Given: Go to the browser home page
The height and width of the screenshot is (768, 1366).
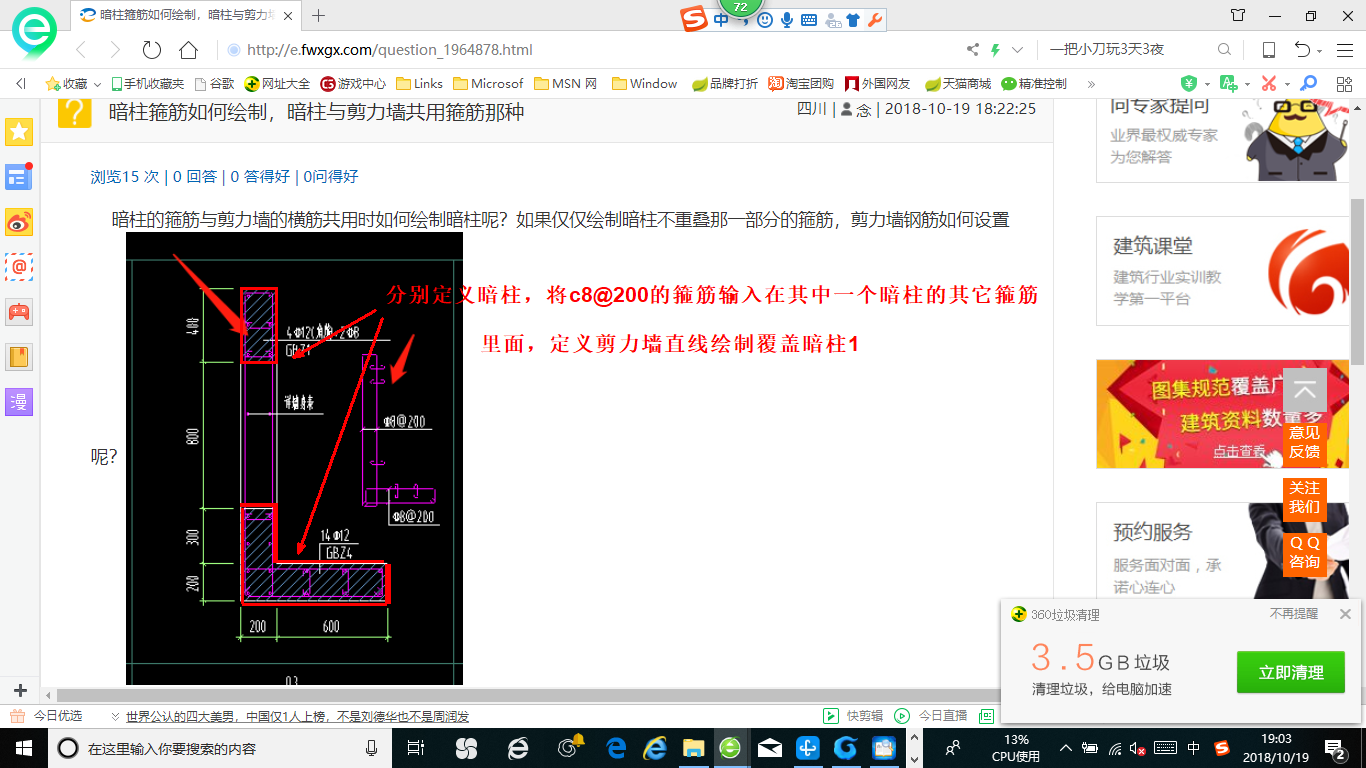Looking at the screenshot, I should pos(188,50).
